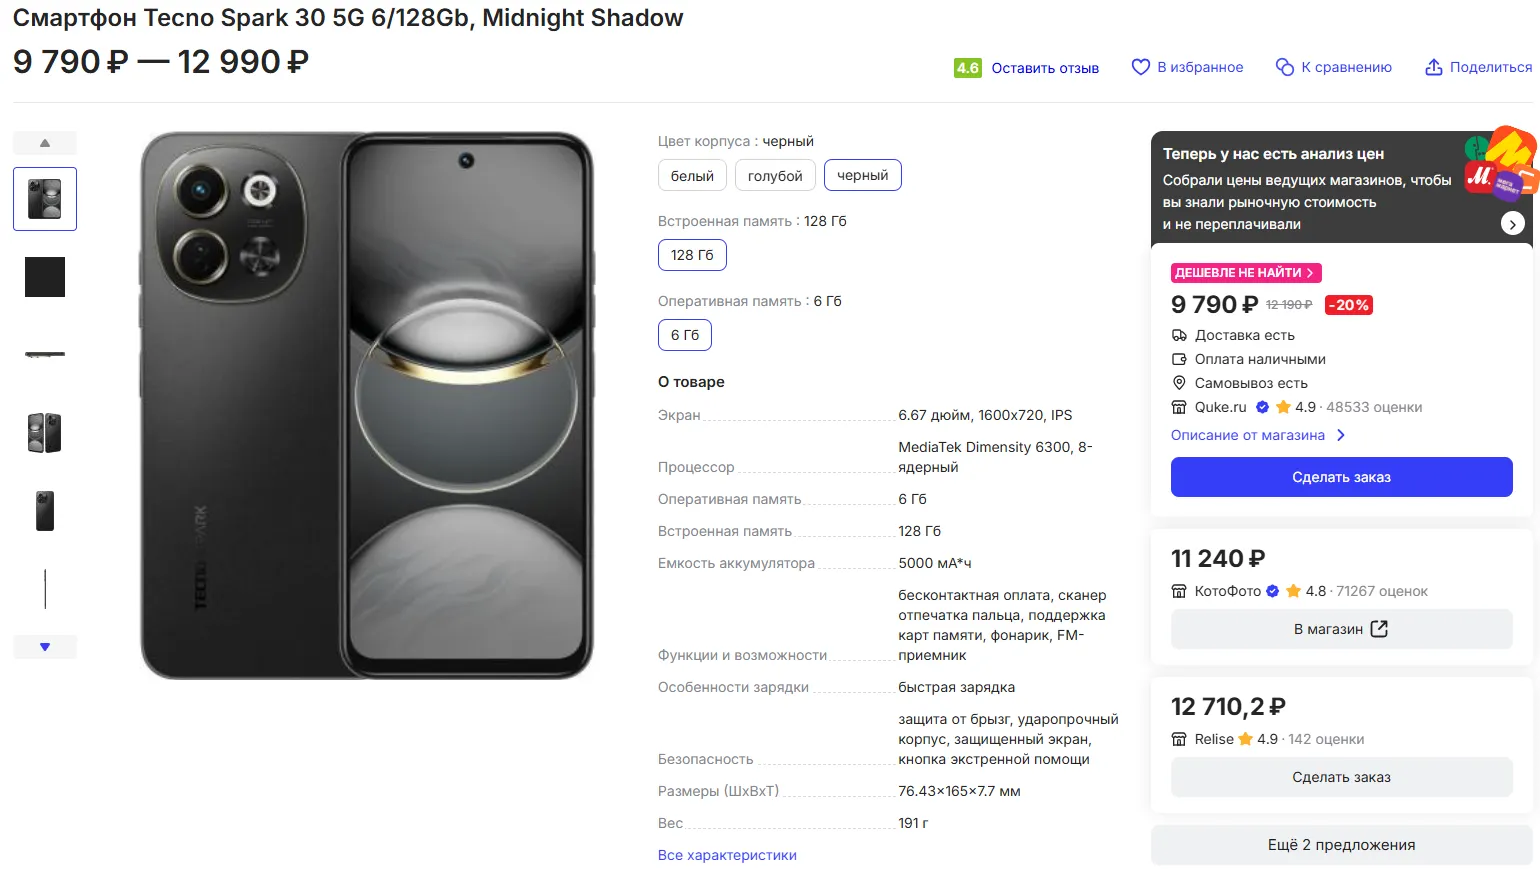Choose the черный body color option
Image resolution: width=1540 pixels, height=871 pixels.
click(x=862, y=175)
